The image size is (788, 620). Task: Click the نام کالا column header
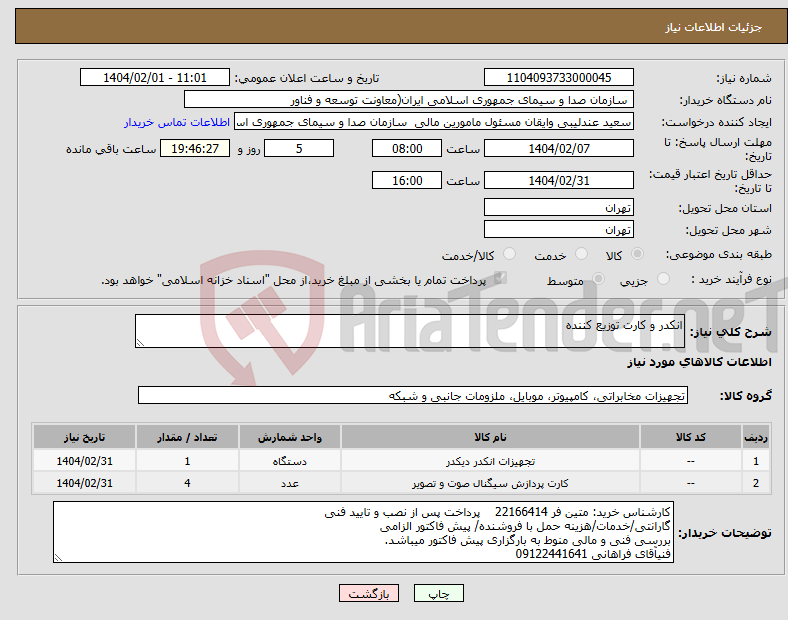pos(490,437)
